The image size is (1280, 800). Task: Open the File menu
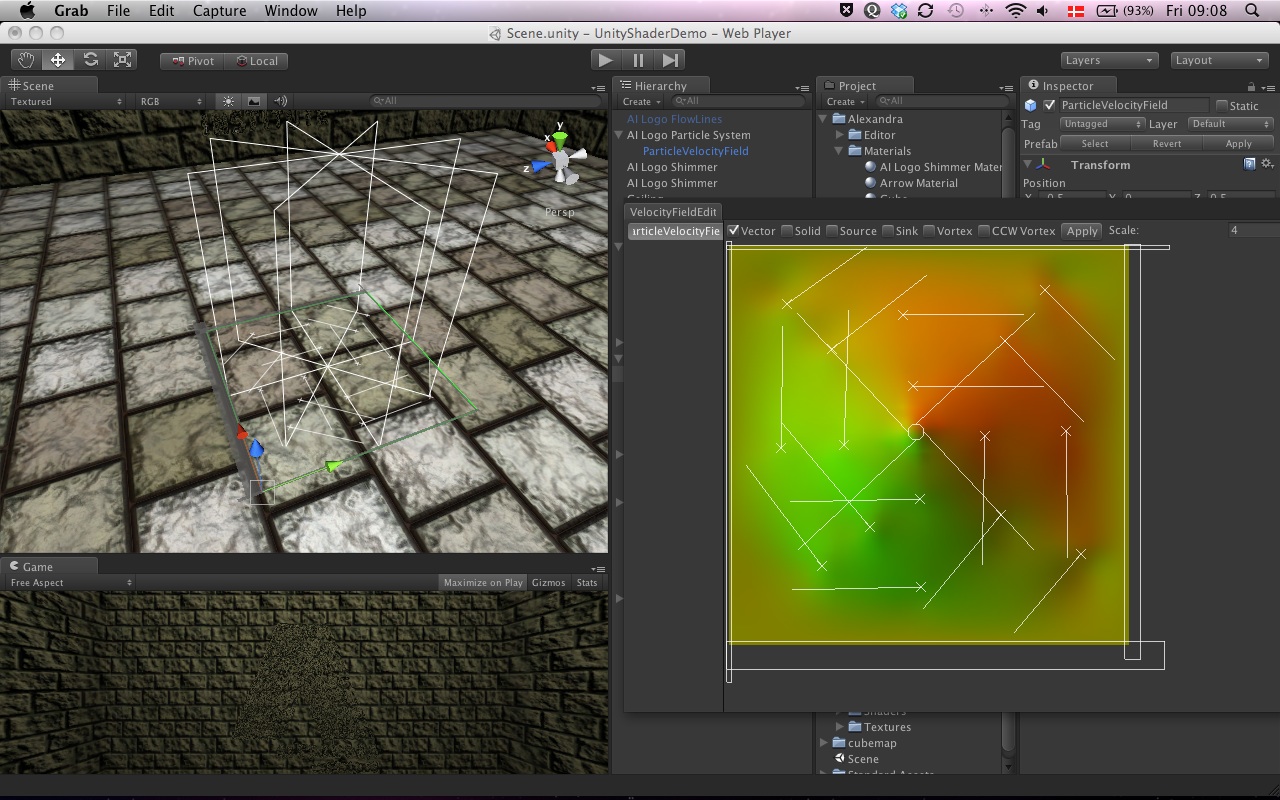click(118, 10)
